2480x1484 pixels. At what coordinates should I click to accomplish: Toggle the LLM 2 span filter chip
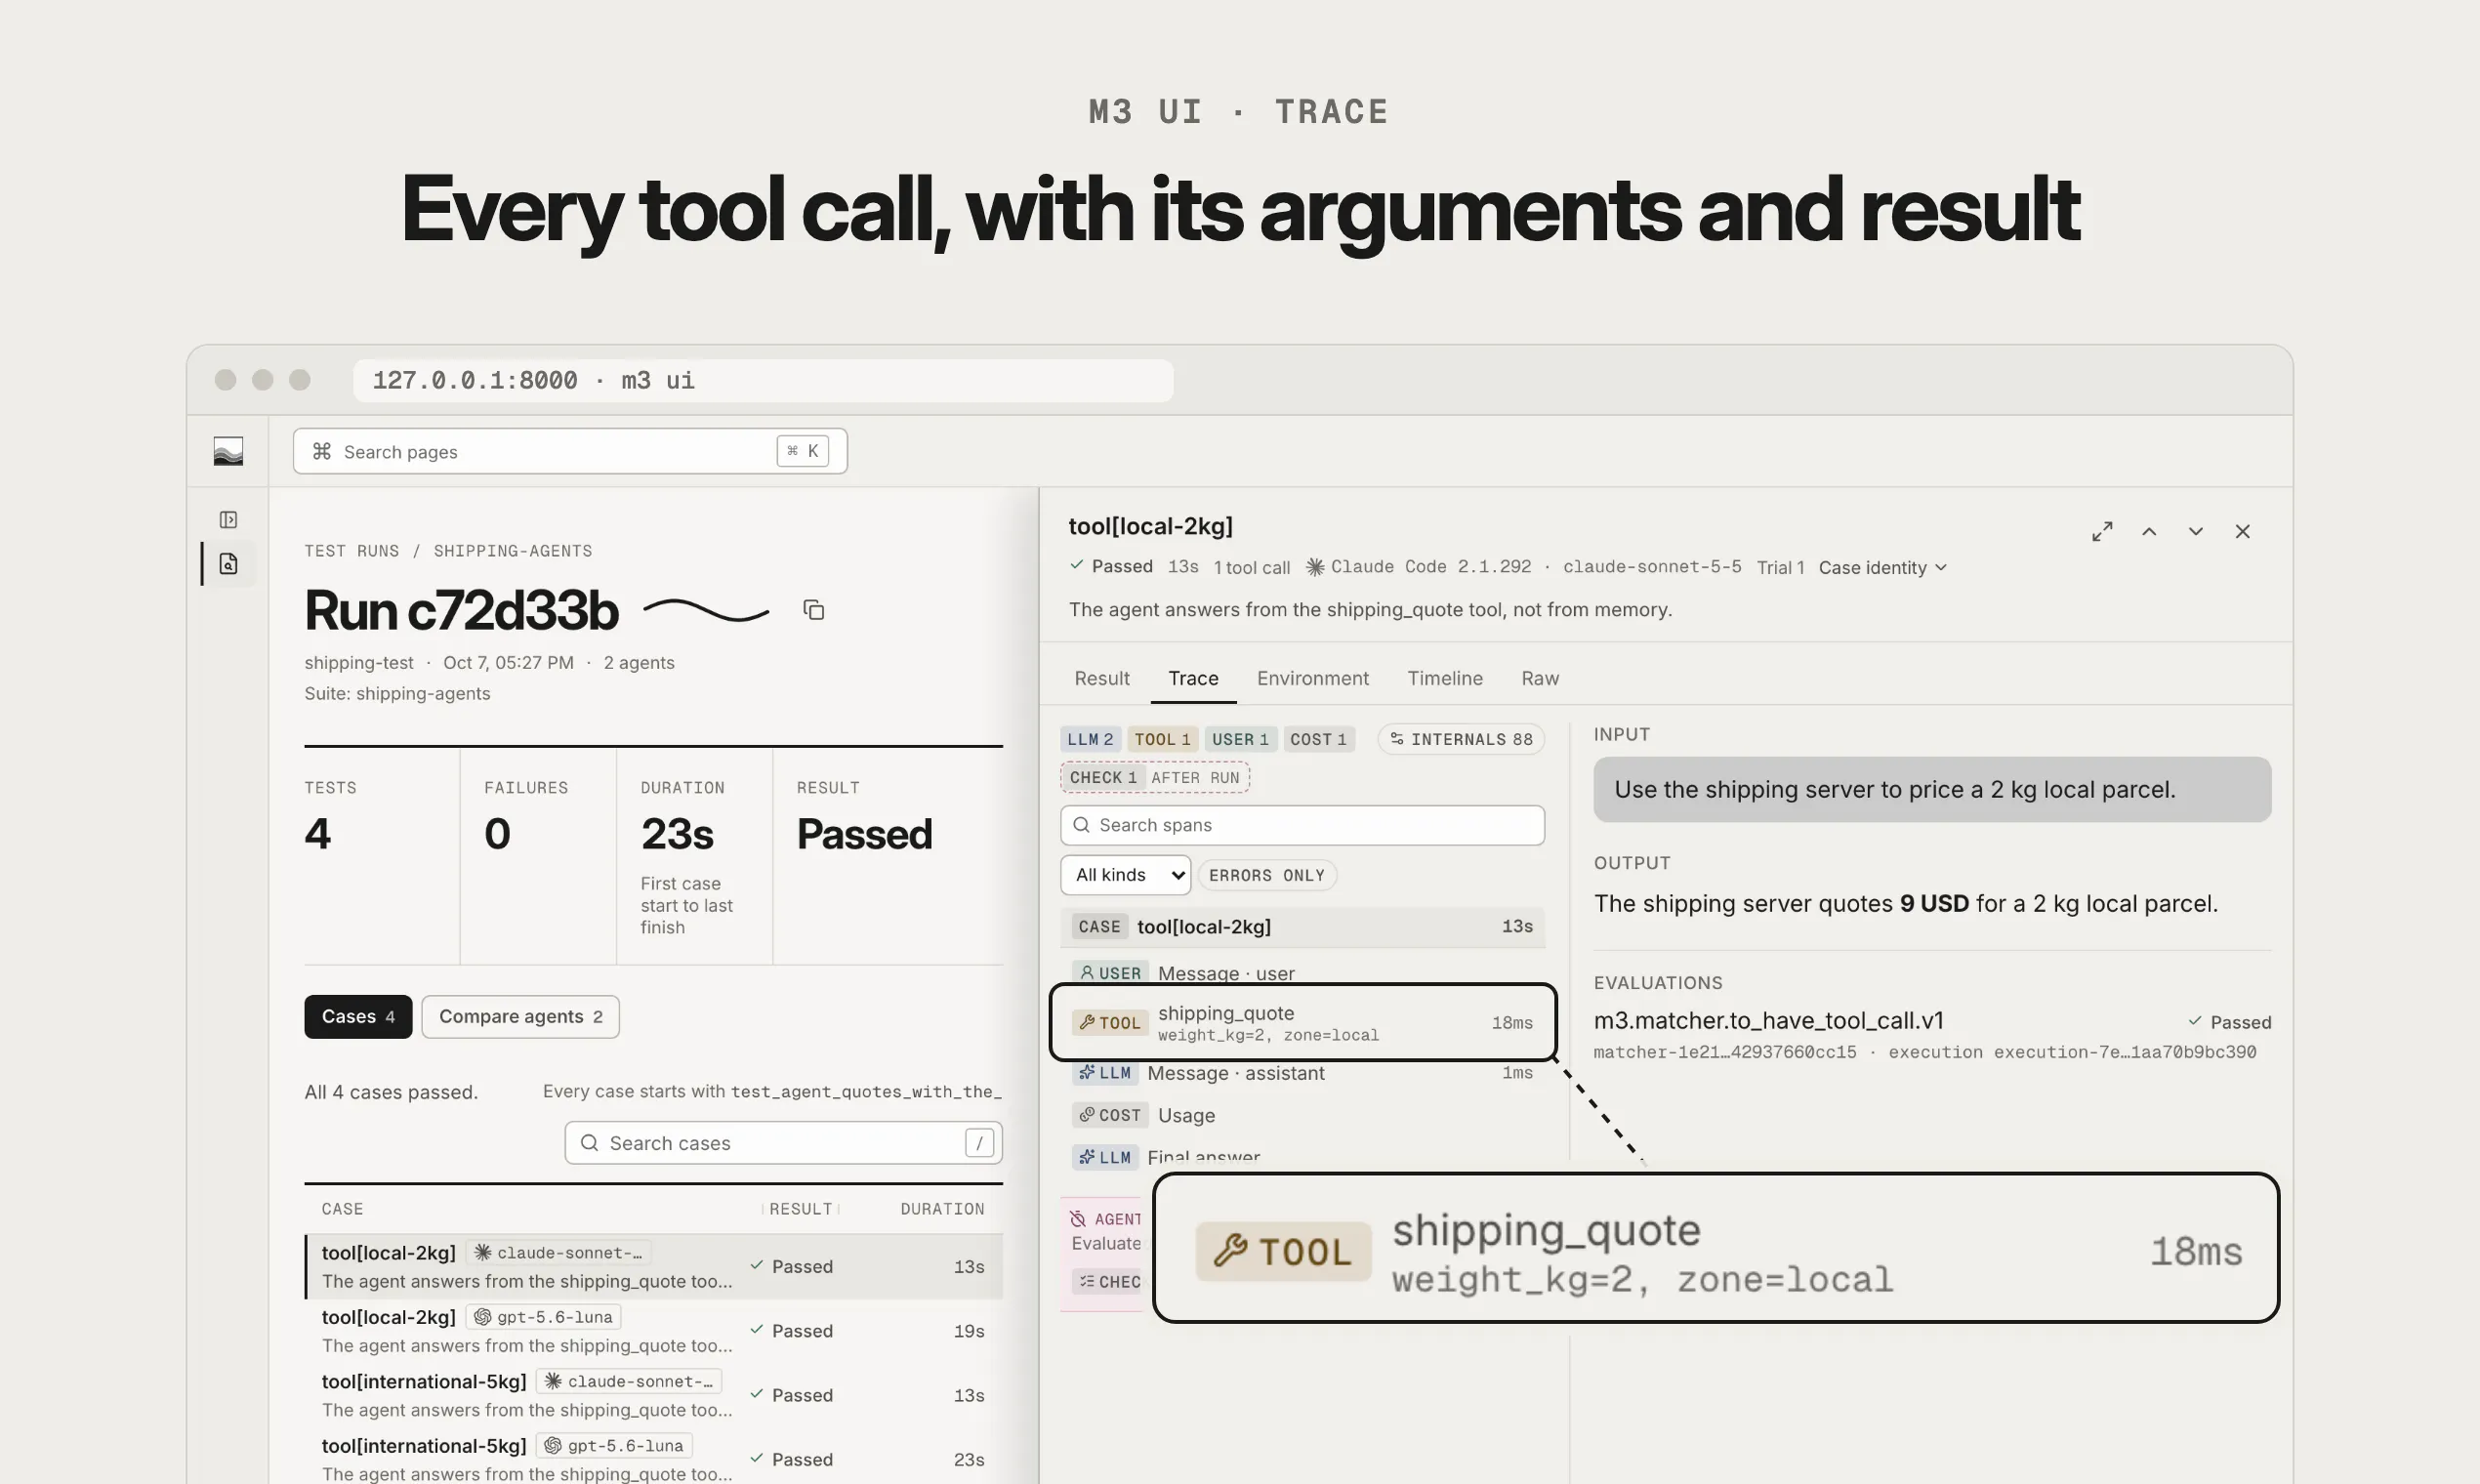1090,739
